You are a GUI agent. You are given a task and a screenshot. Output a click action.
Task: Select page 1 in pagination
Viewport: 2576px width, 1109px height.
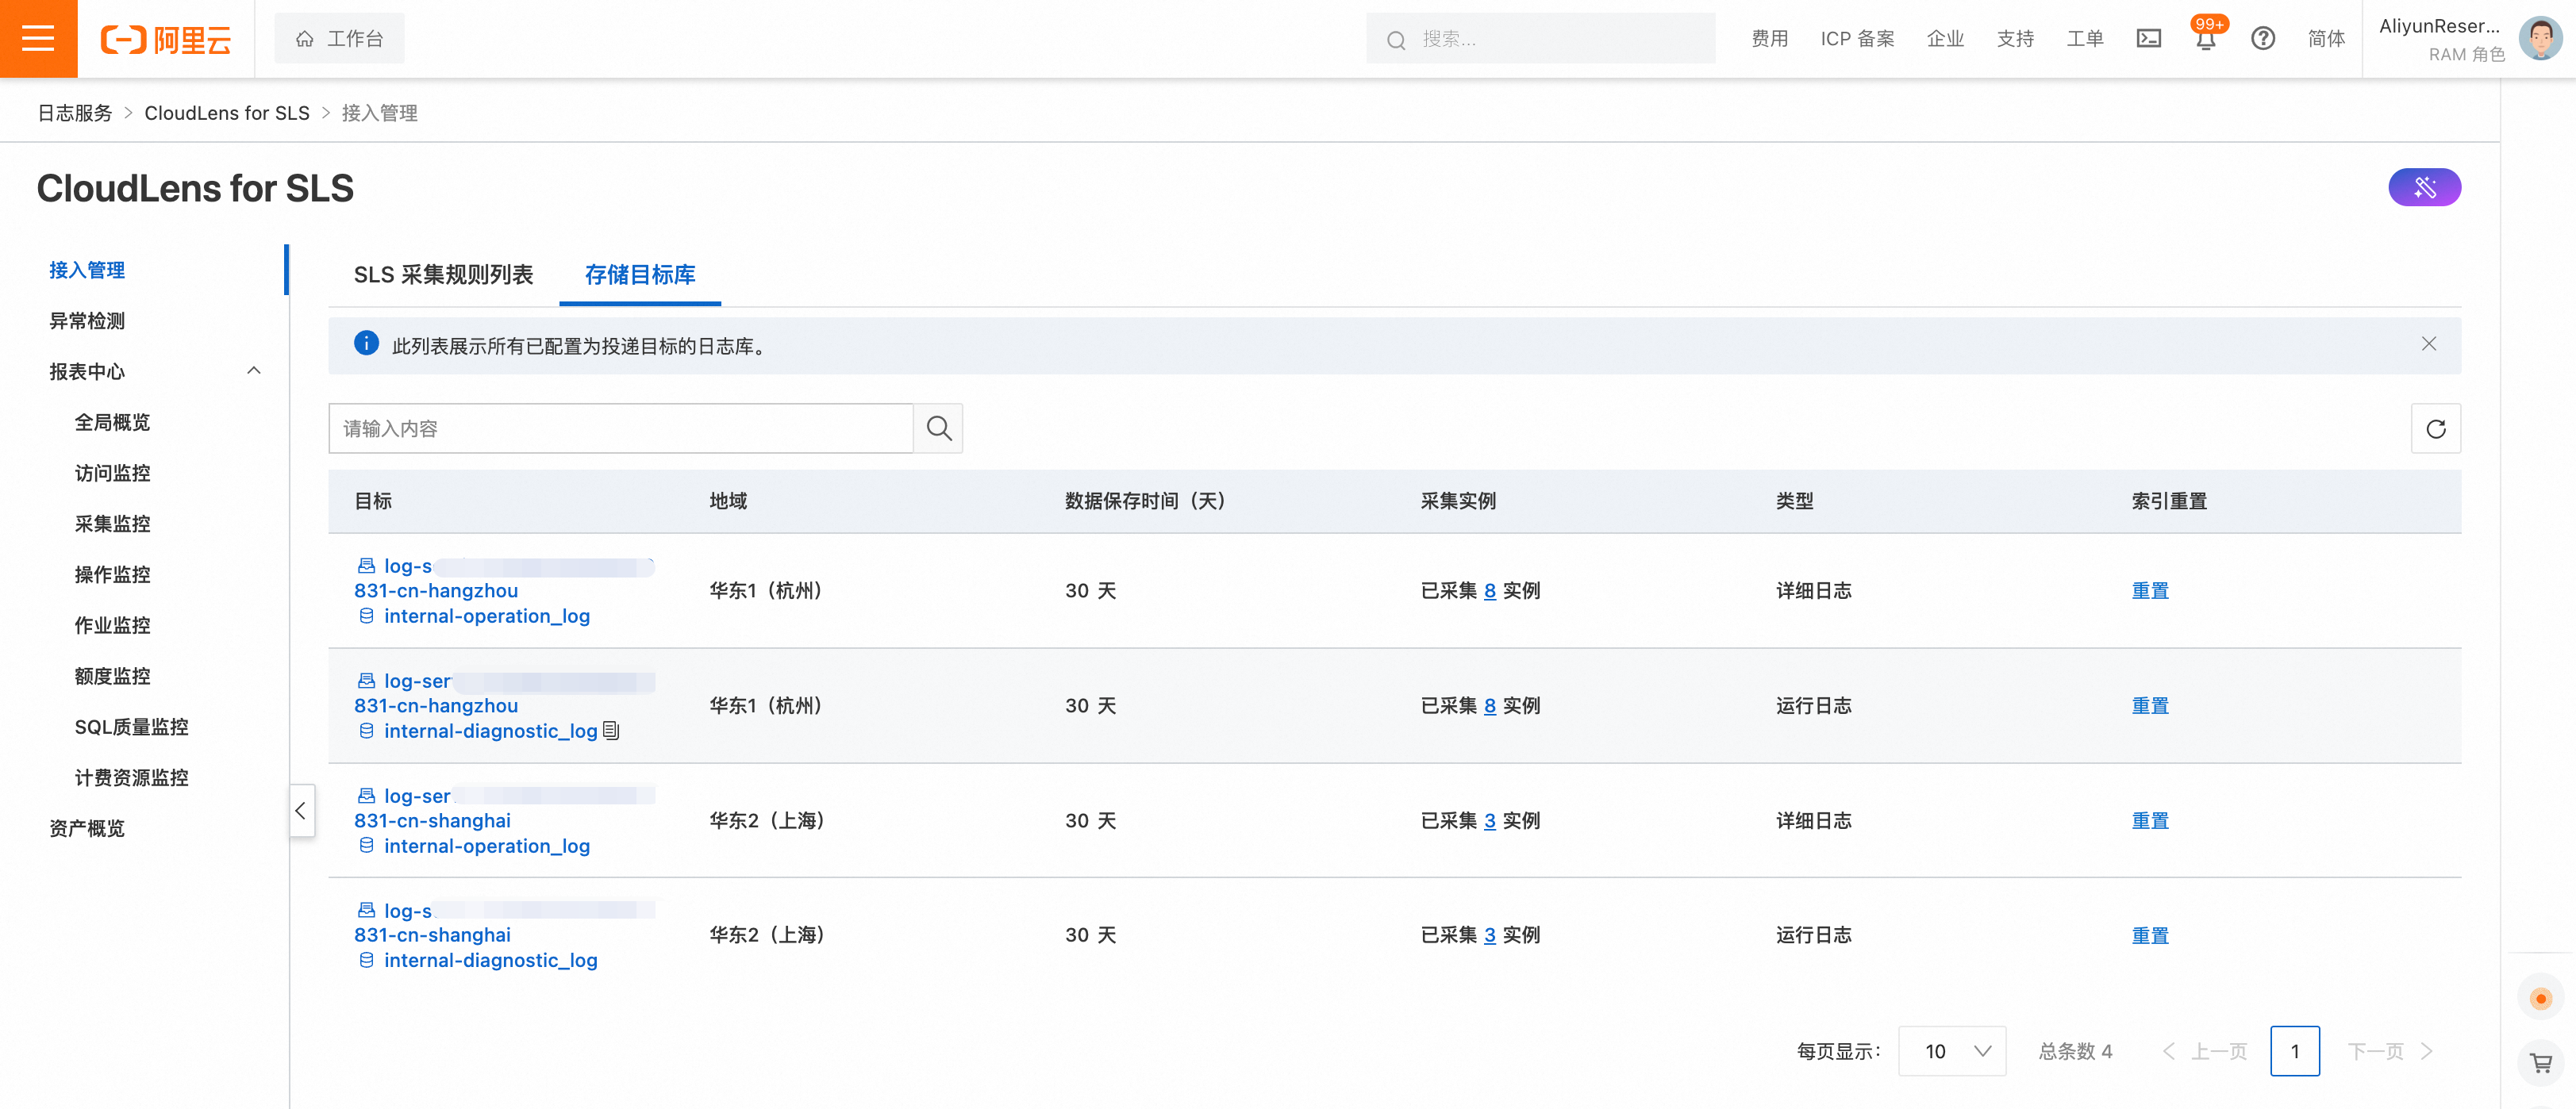(x=2295, y=1052)
